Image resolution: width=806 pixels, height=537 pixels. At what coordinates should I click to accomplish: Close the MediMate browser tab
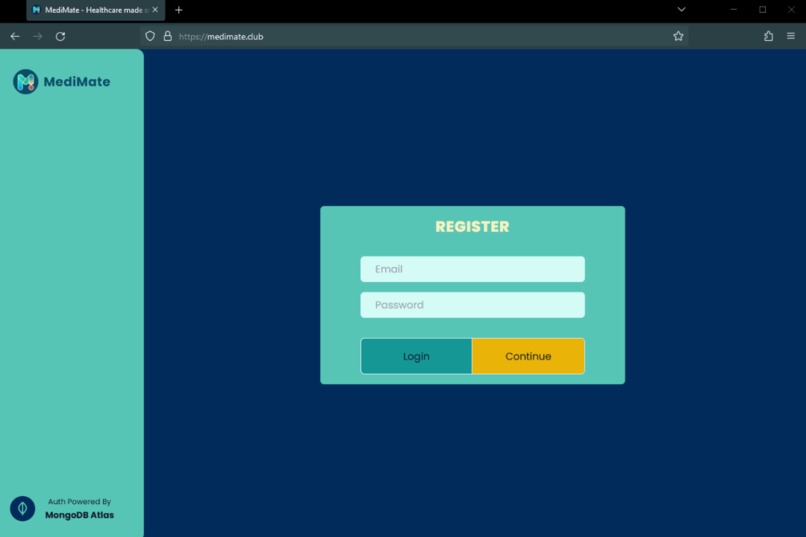coord(155,10)
